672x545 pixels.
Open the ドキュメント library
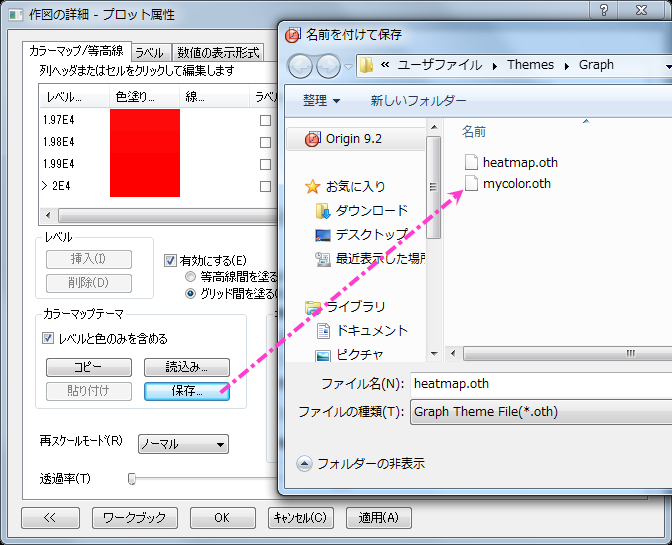point(361,331)
